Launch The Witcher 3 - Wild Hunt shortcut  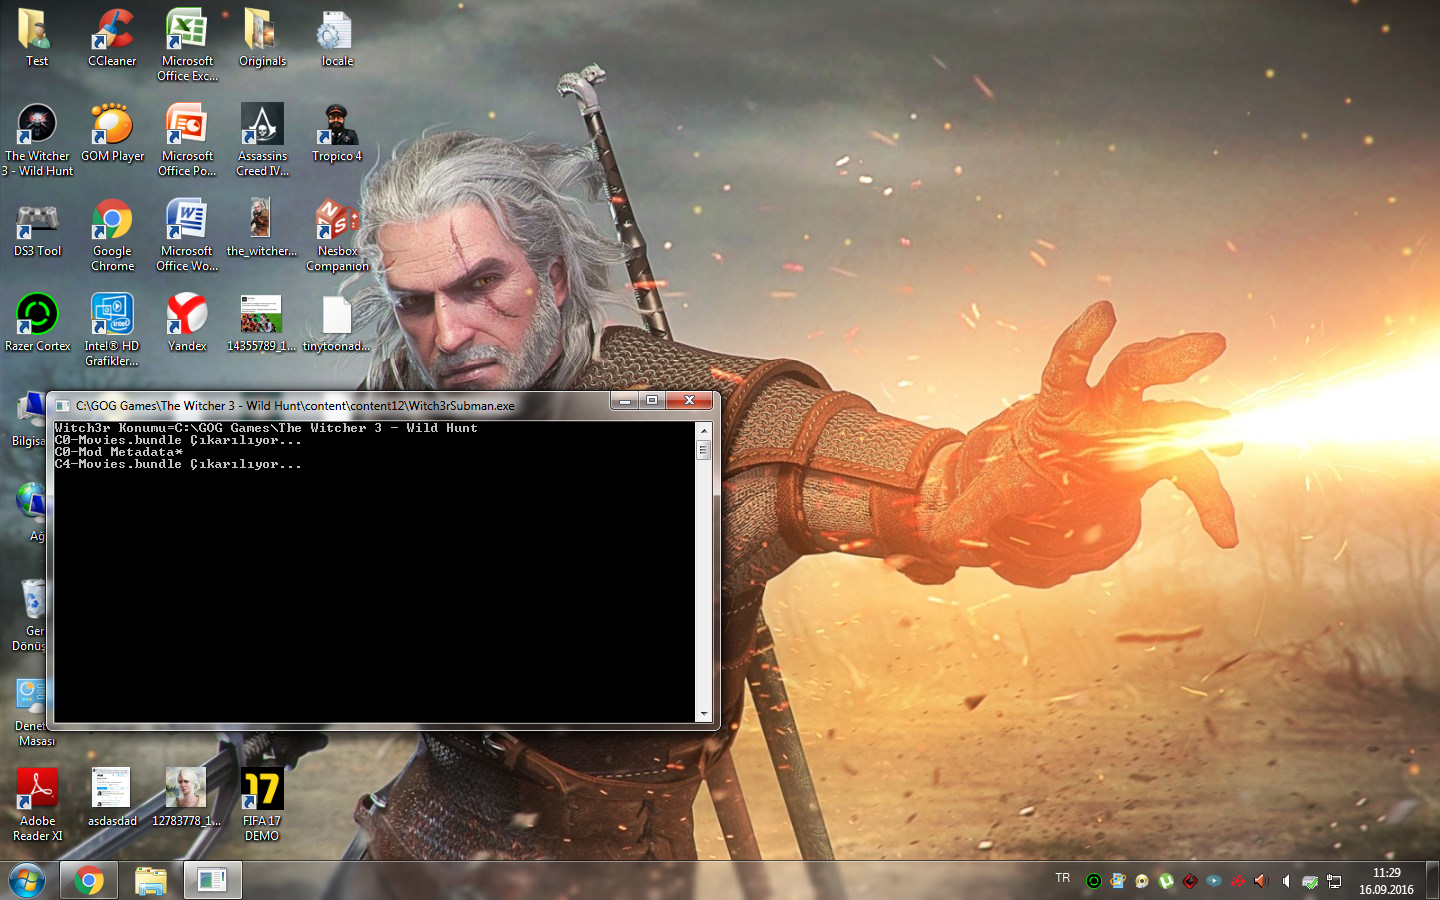click(x=37, y=140)
